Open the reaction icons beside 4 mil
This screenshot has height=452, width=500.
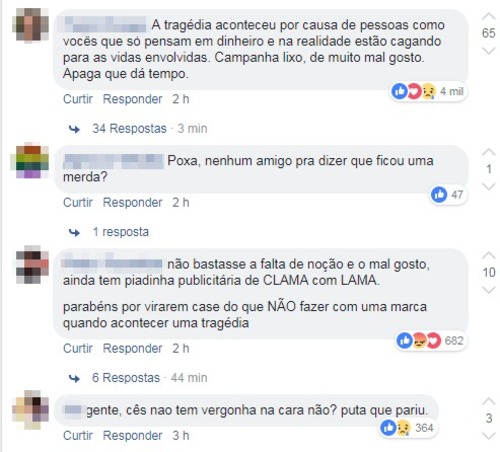pyautogui.click(x=414, y=91)
